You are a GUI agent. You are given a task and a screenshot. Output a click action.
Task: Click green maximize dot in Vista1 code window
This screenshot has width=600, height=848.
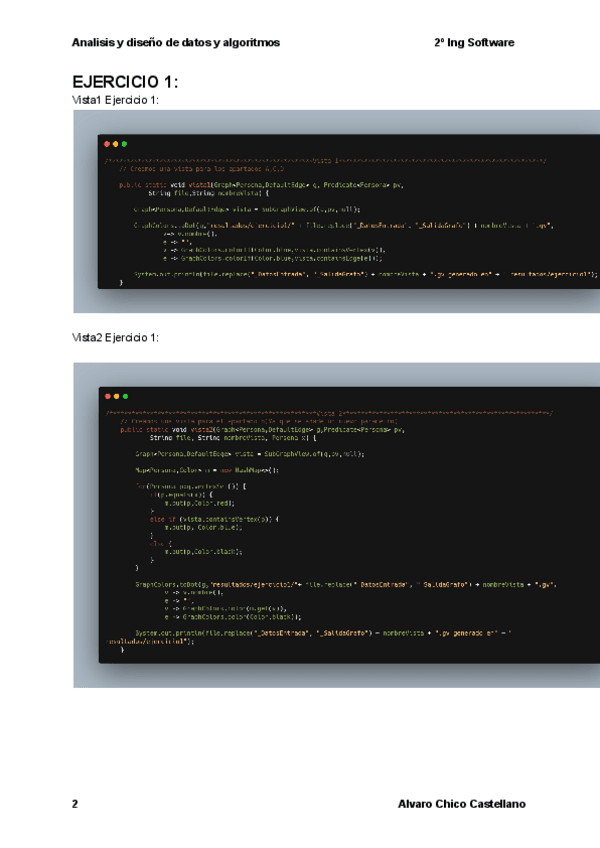(x=124, y=144)
